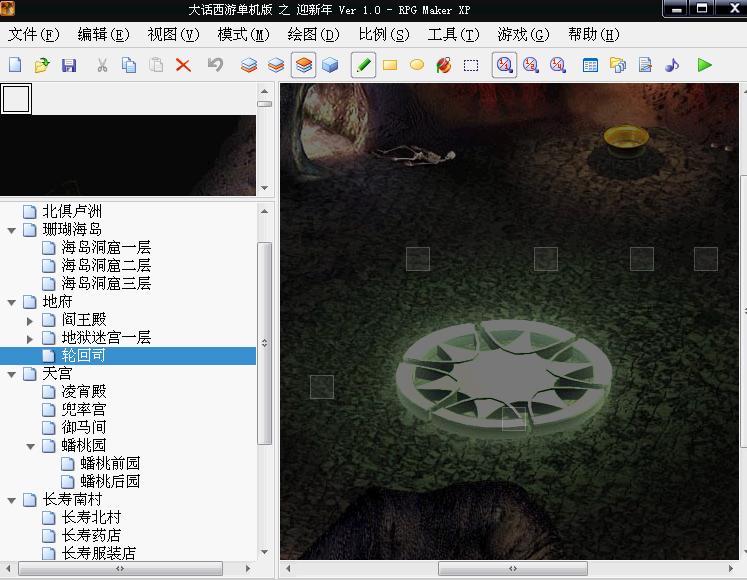Click the Paste clipboard icon

[x=156, y=65]
